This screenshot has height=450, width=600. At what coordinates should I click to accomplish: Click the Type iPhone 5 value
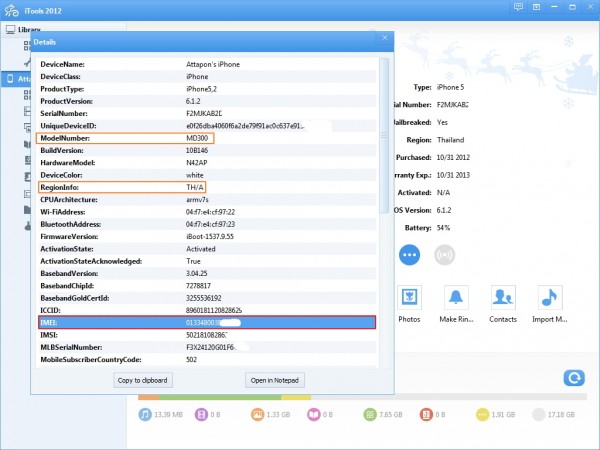tap(450, 87)
